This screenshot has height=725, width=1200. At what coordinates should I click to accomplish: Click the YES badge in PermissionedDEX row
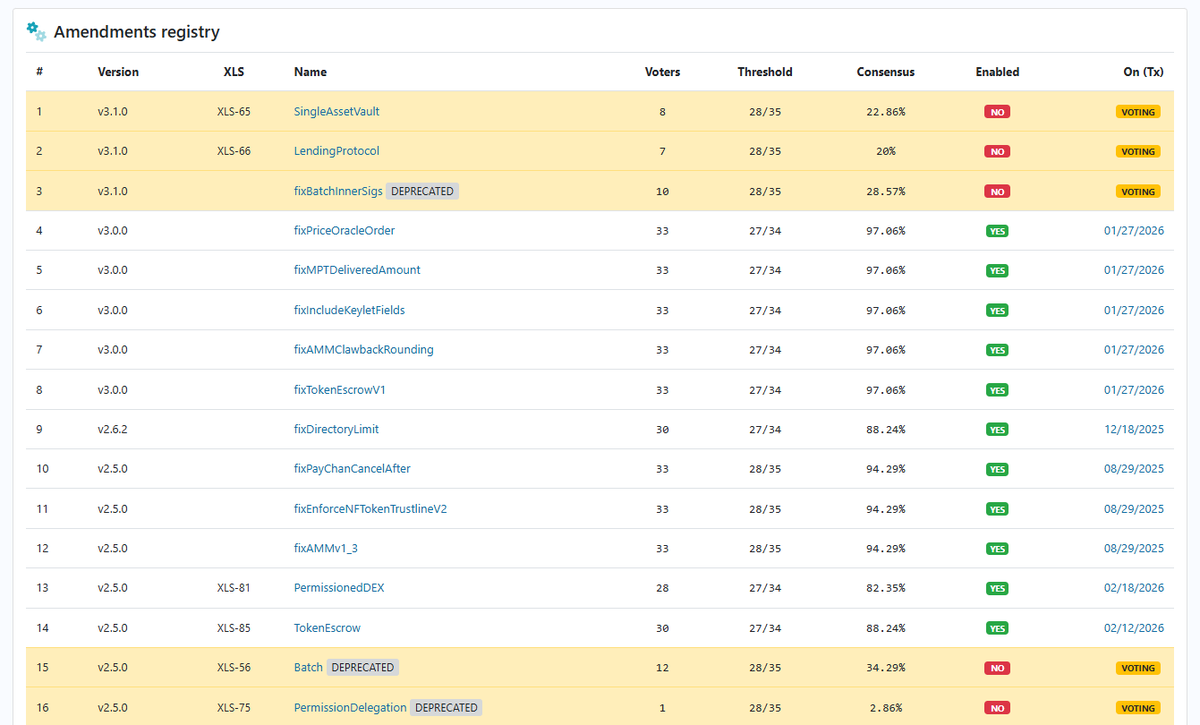[997, 589]
